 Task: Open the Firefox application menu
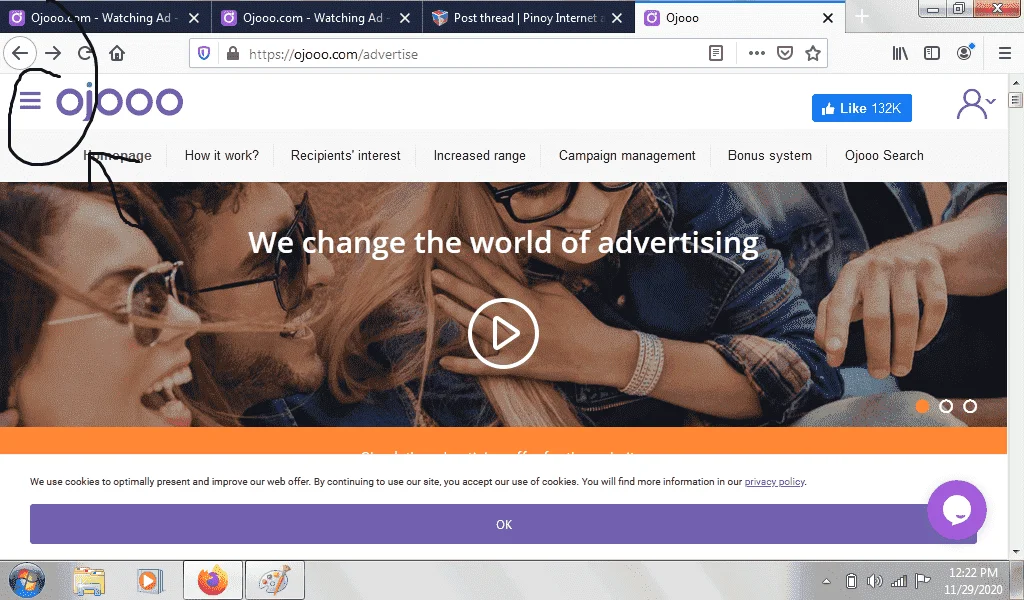click(x=1005, y=54)
